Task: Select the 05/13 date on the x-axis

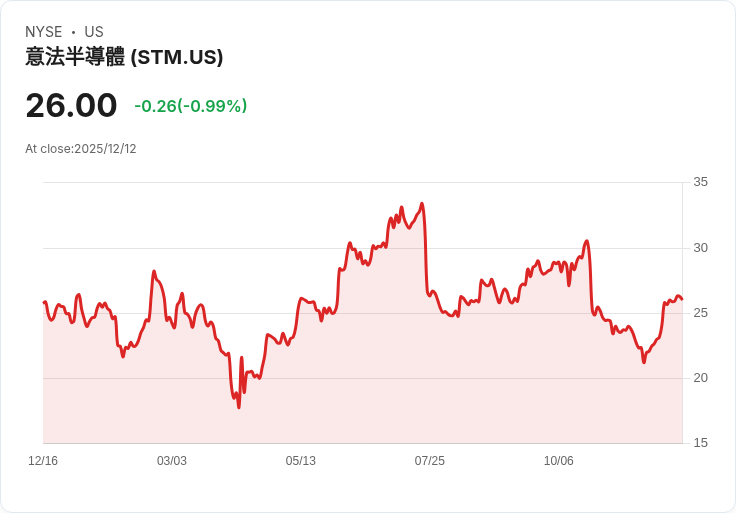Action: tap(301, 461)
